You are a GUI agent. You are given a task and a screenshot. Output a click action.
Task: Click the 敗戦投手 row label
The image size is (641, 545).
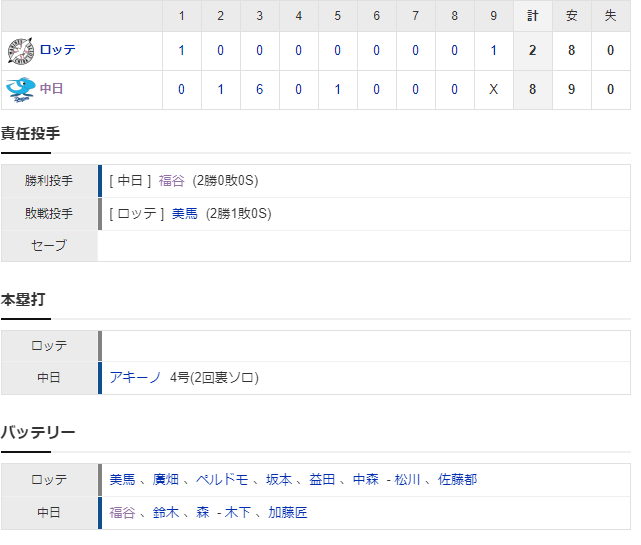[49, 214]
